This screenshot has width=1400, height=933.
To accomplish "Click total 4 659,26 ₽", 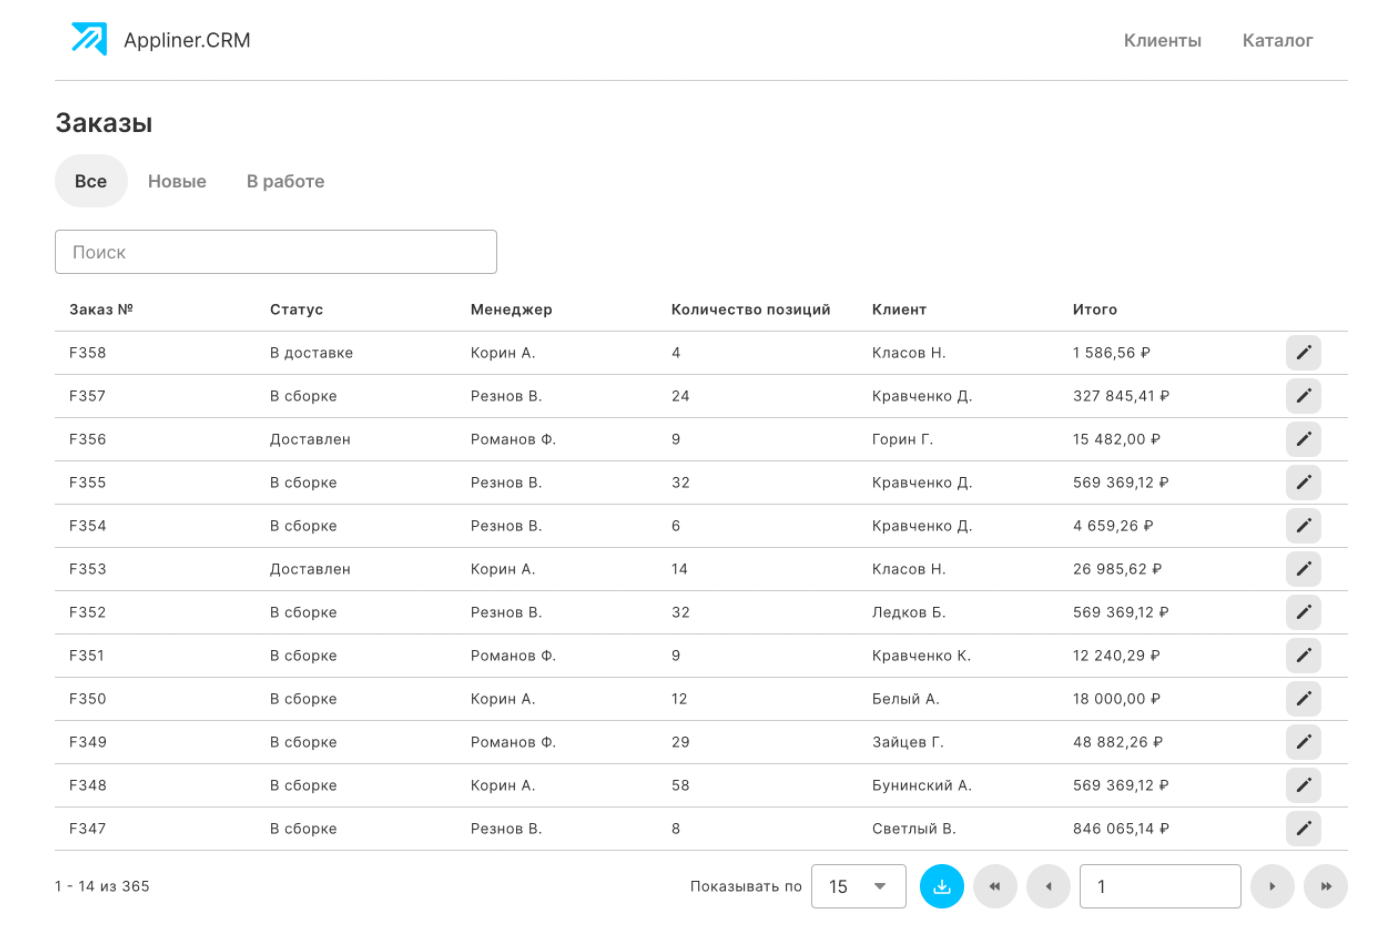I will point(1113,526).
